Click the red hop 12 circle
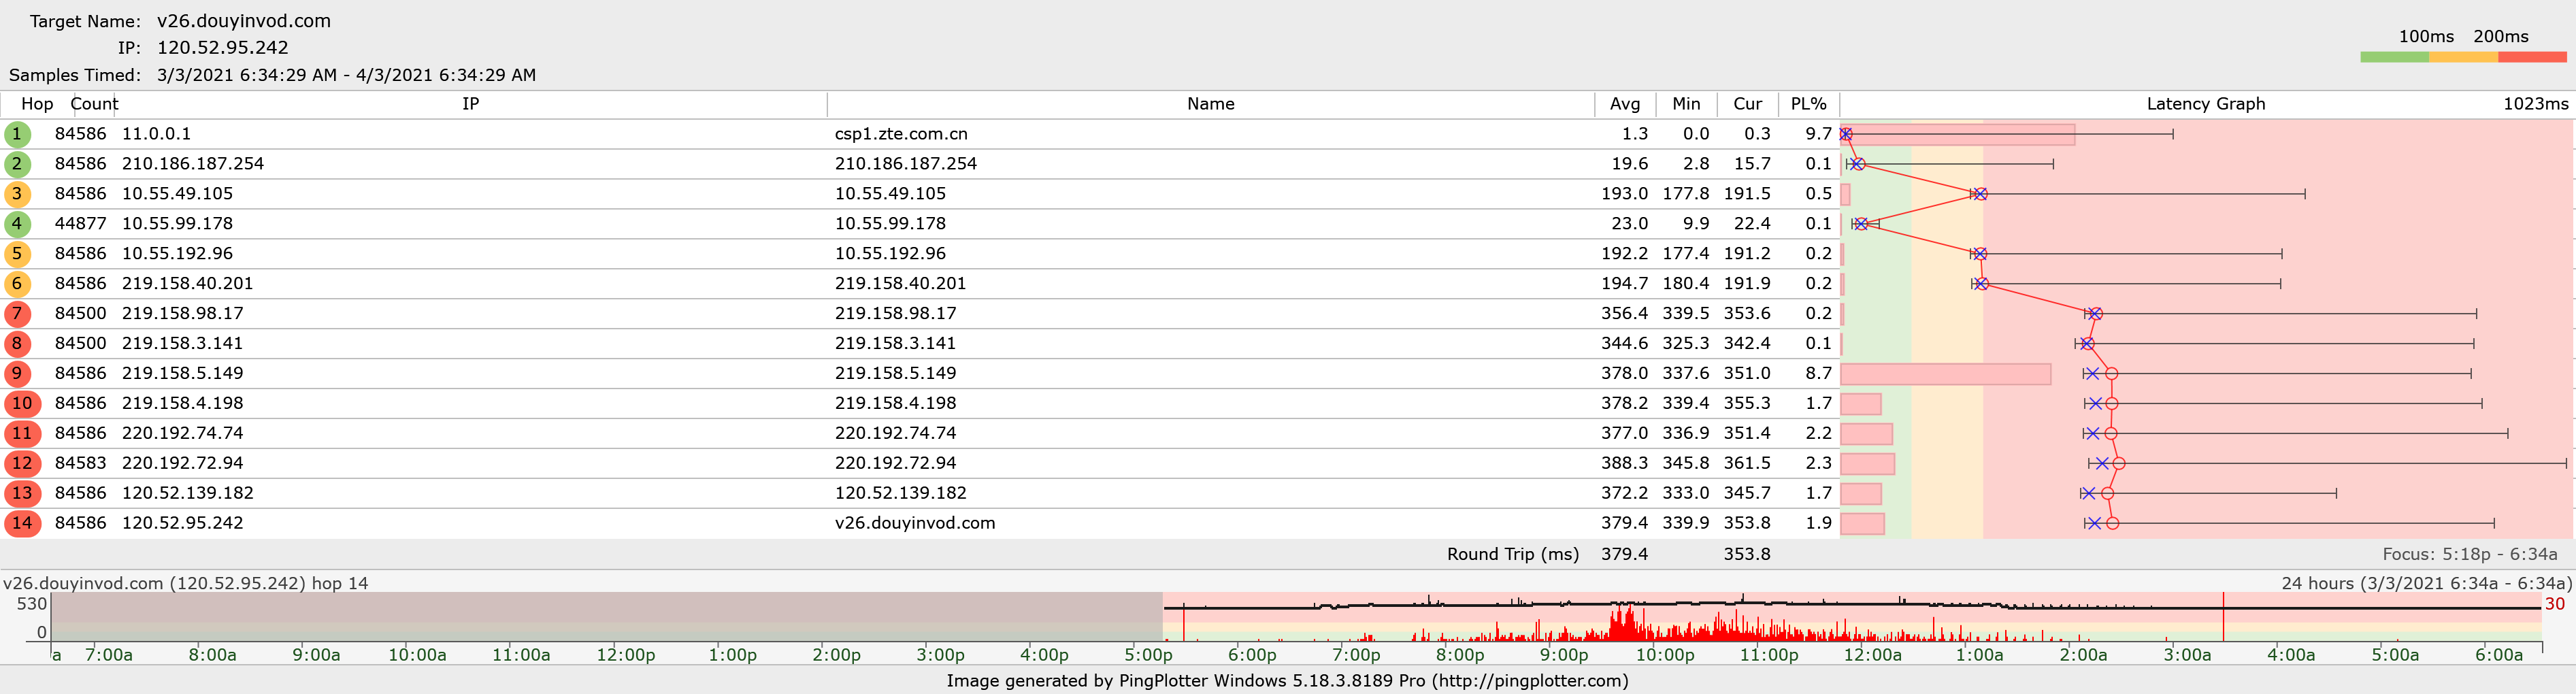 tap(22, 464)
